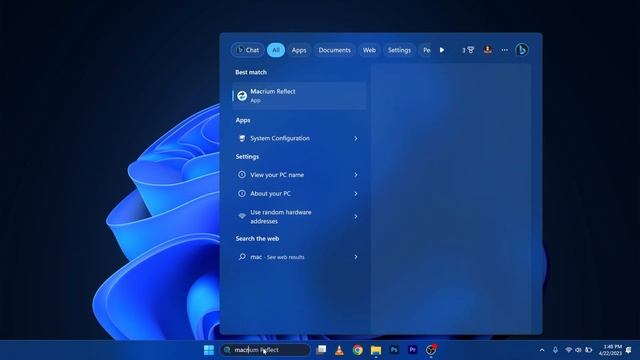Click the Best match heading
The width and height of the screenshot is (640, 360).
(x=251, y=72)
